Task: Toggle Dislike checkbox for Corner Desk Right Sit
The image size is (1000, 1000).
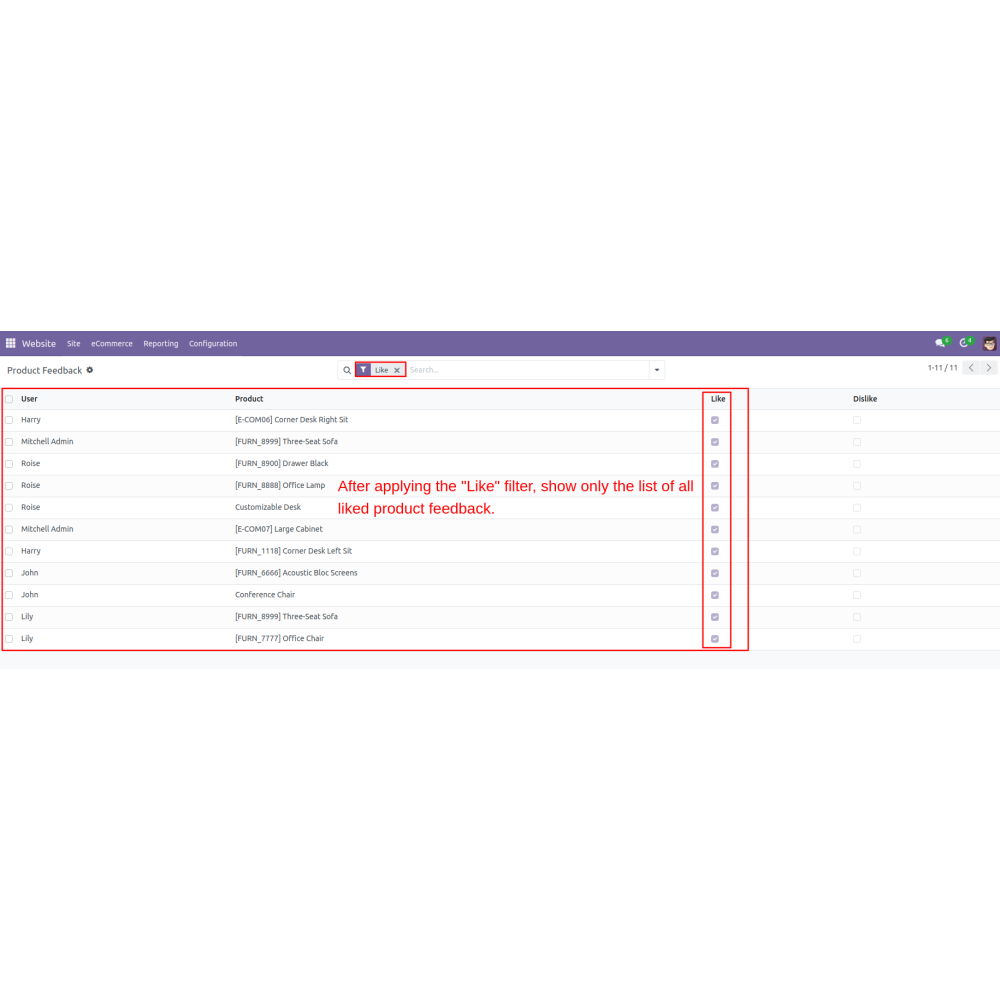Action: pos(857,420)
